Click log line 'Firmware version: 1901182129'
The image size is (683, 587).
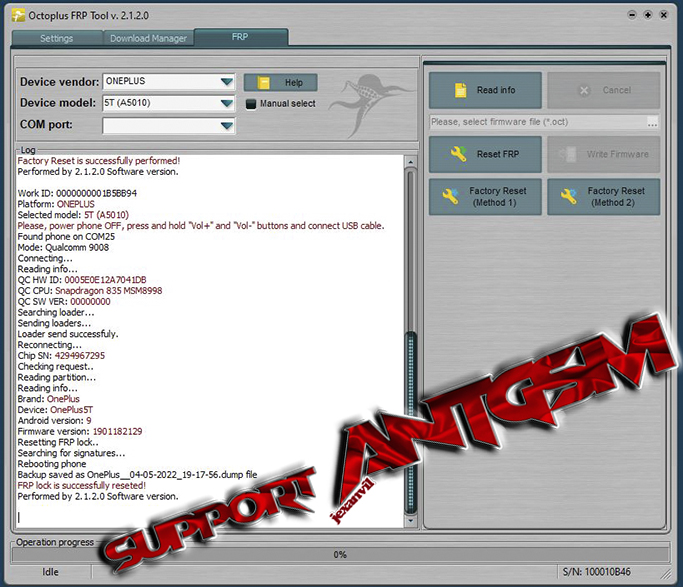[80, 432]
